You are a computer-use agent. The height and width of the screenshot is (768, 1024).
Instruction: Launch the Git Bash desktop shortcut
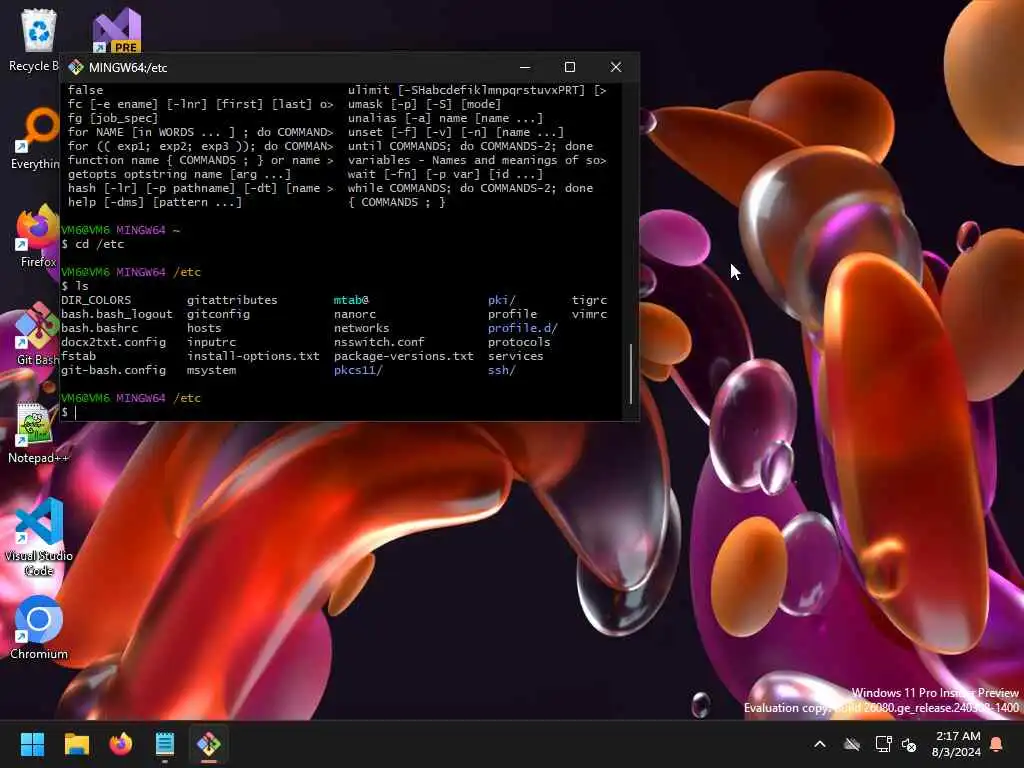tap(37, 334)
